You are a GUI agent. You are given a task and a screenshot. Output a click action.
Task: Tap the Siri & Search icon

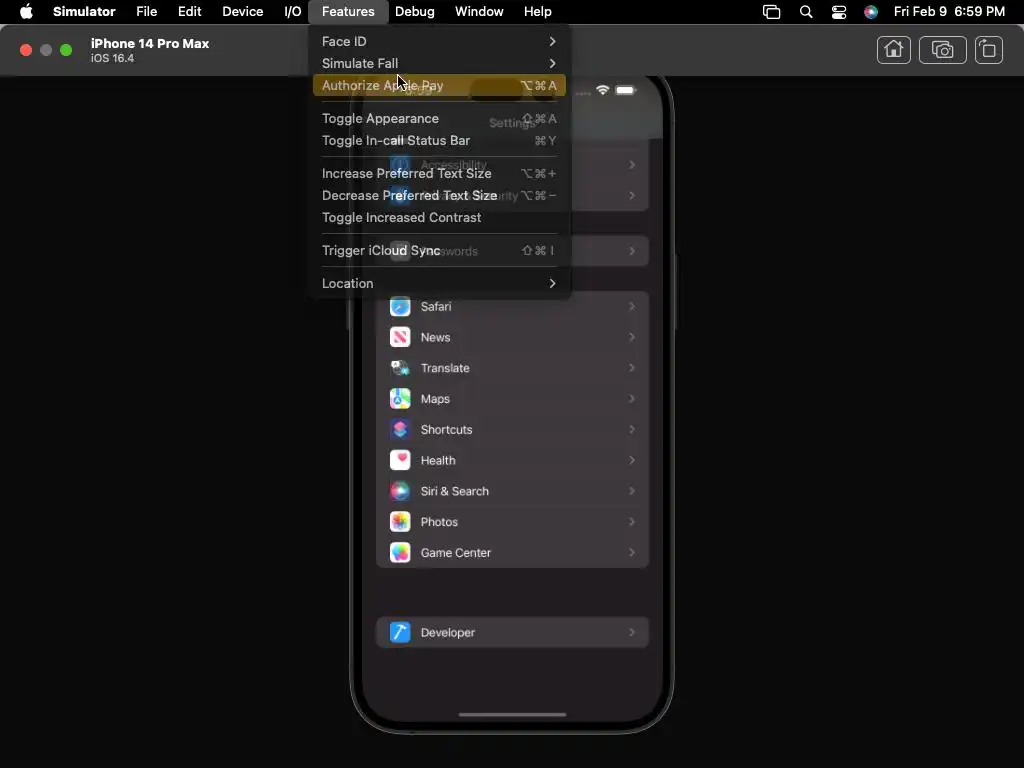400,490
